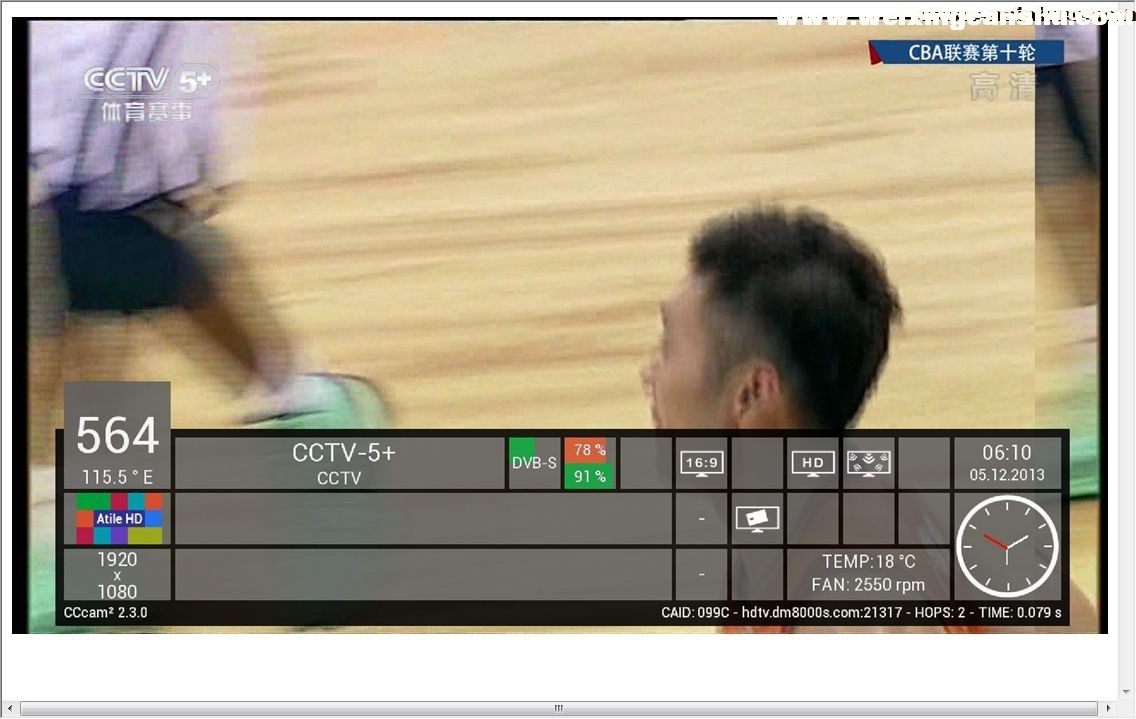Click channel number 564

click(117, 435)
